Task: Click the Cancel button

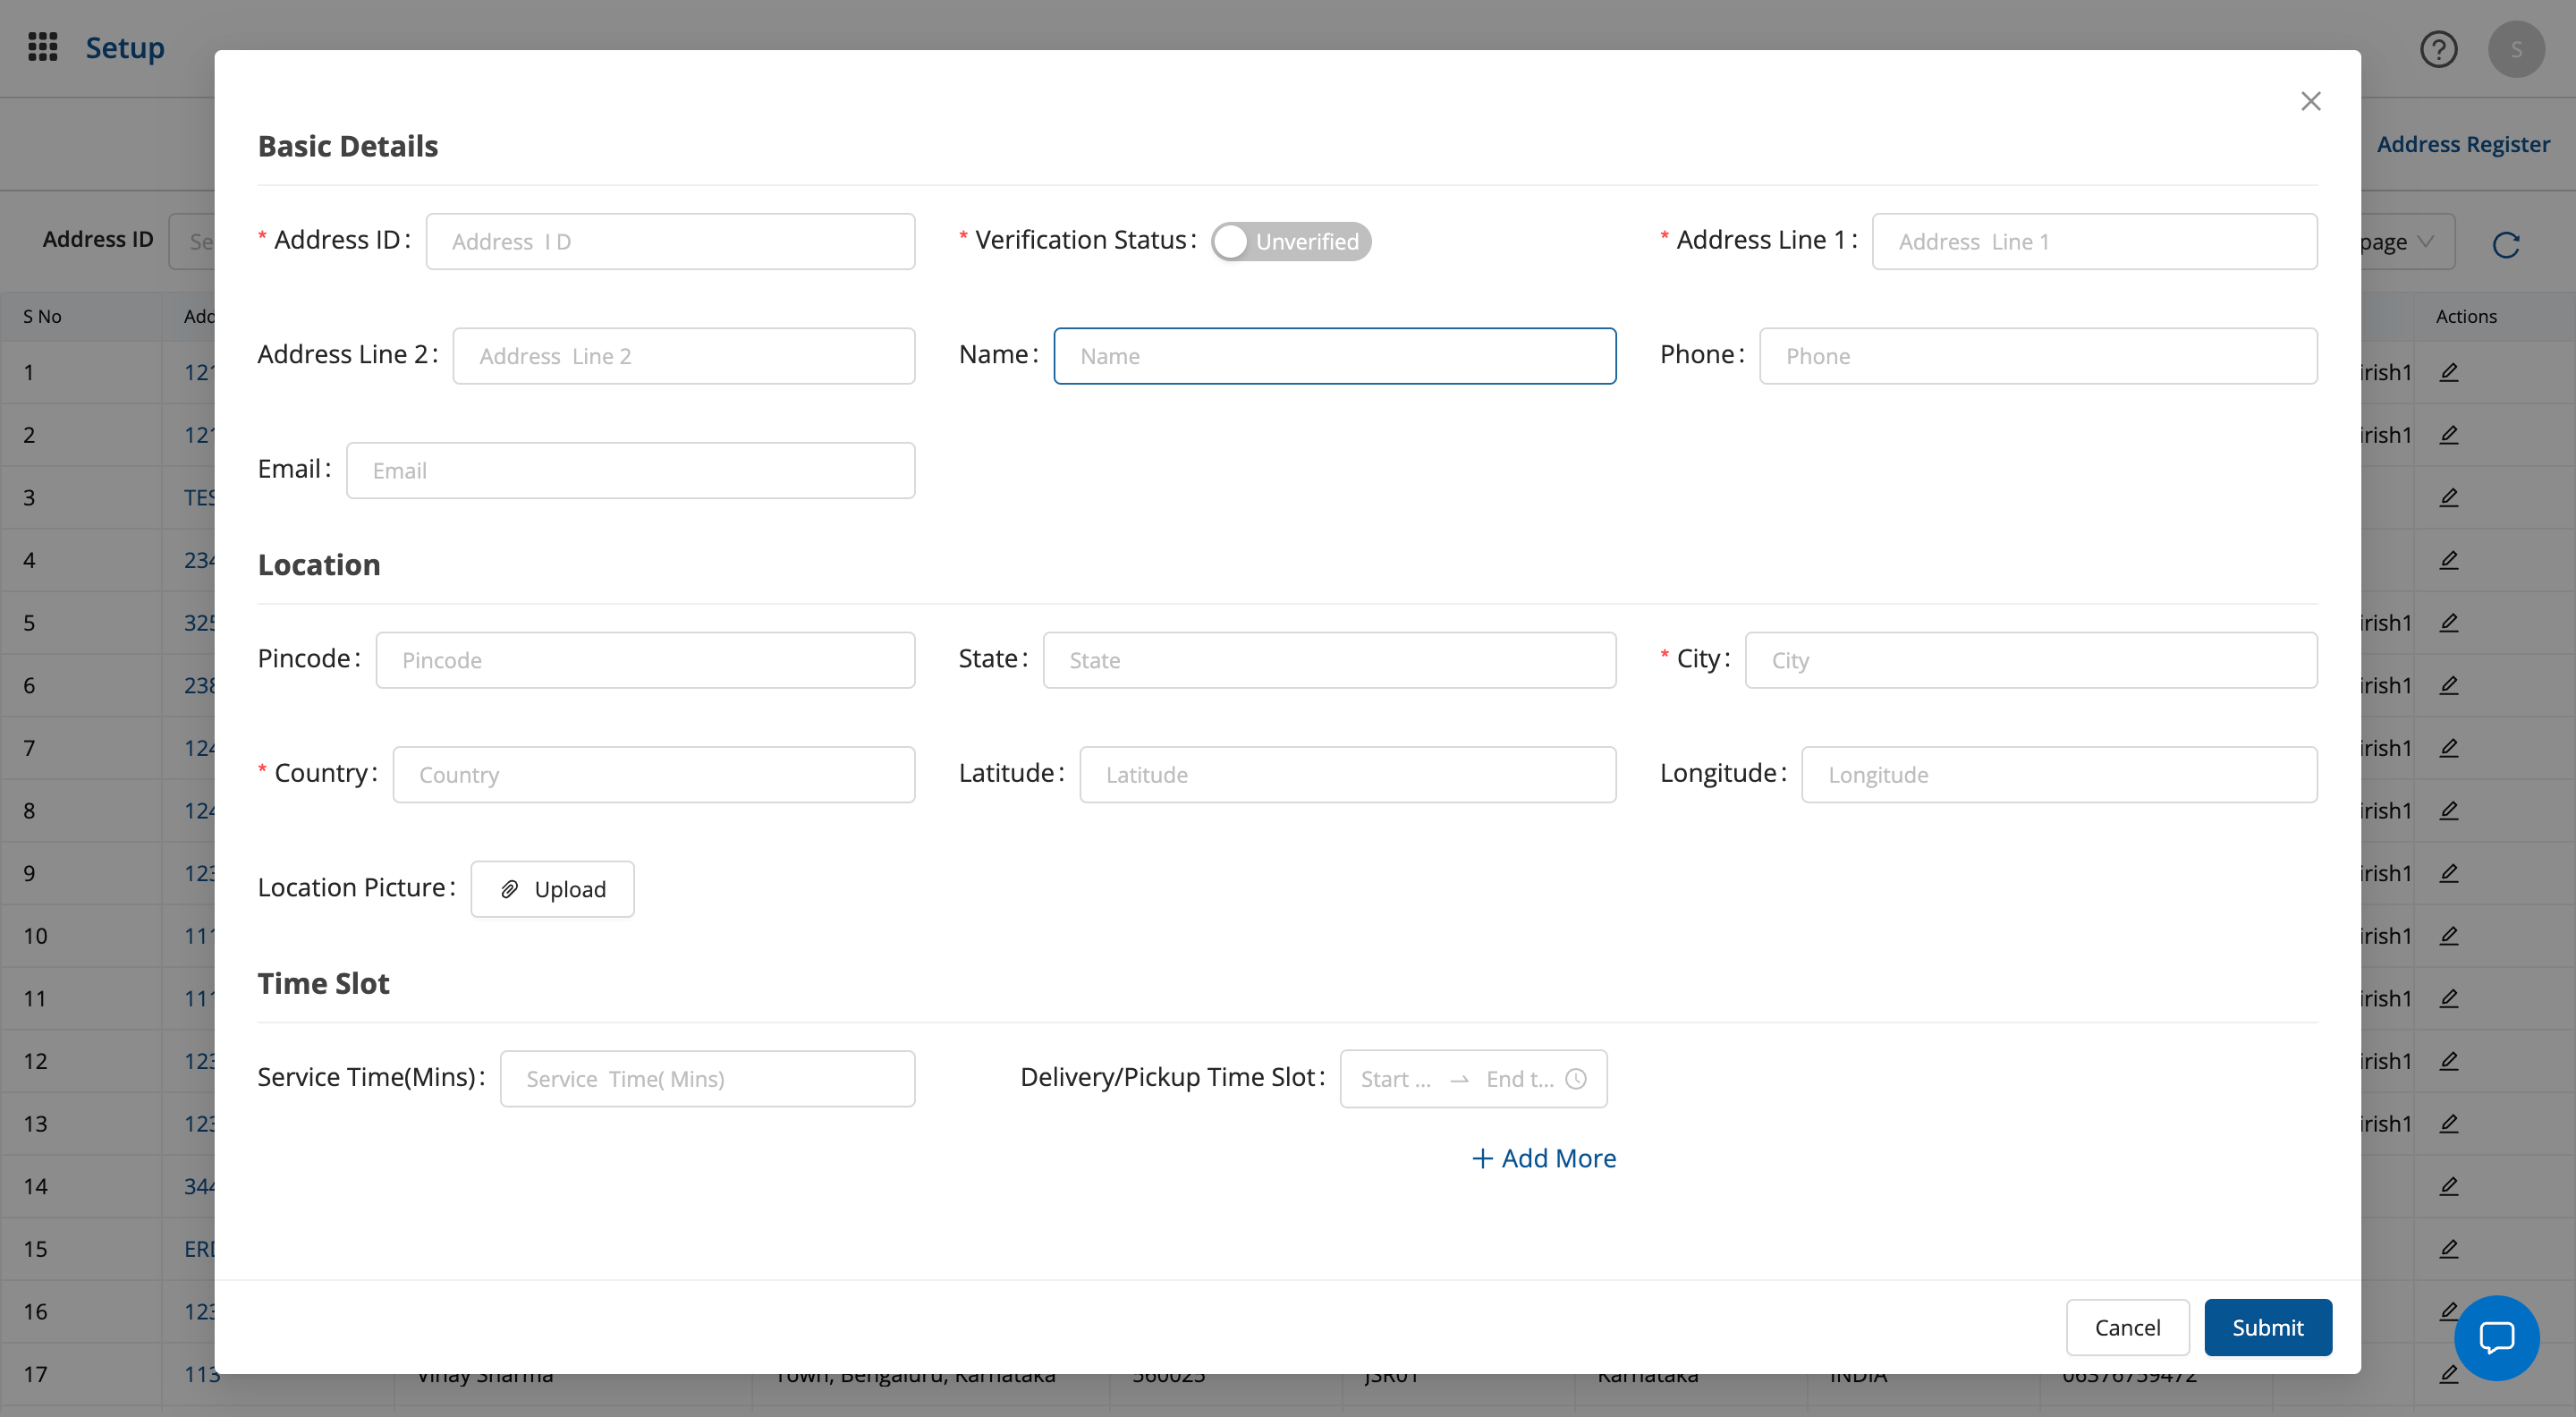Action: click(2127, 1327)
